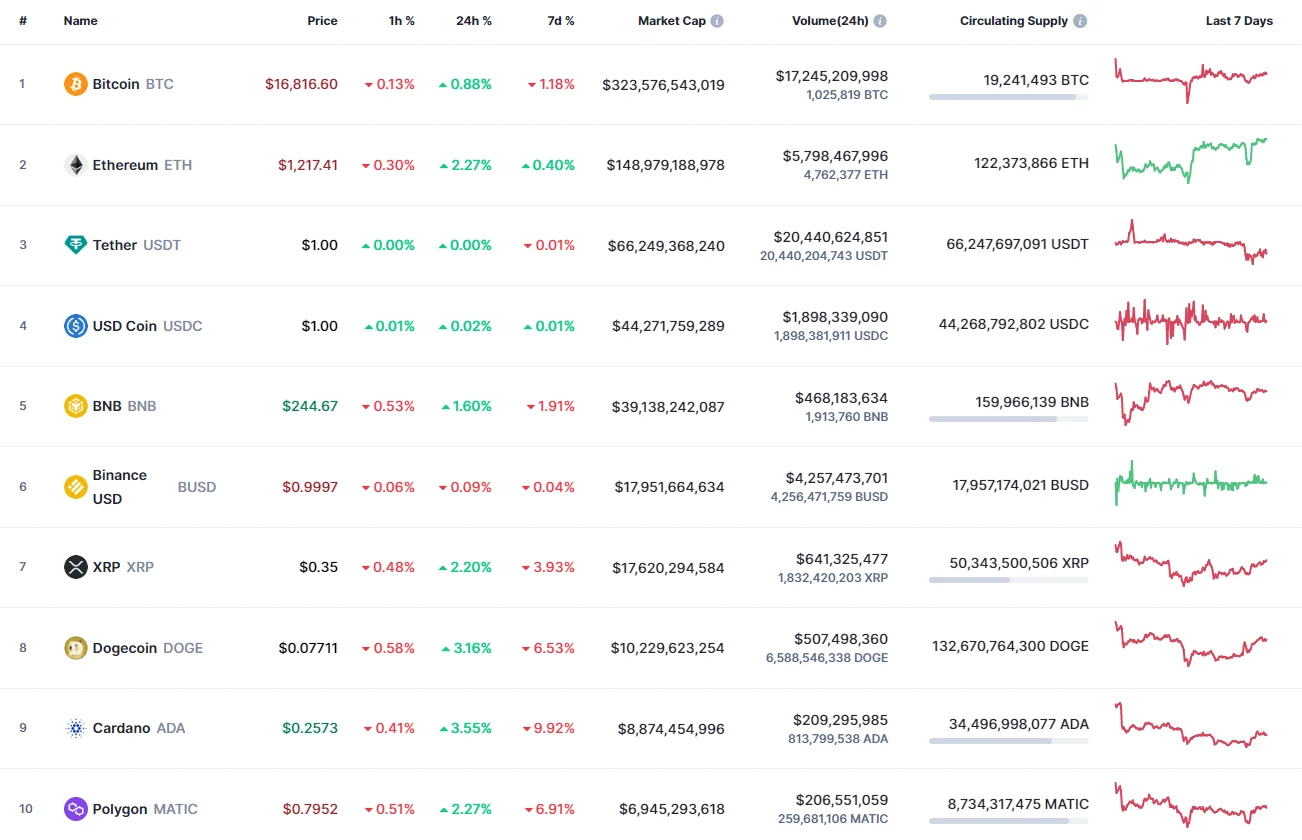This screenshot has height=840, width=1302.
Task: Open the Market Cap info tooltip
Action: coord(717,20)
